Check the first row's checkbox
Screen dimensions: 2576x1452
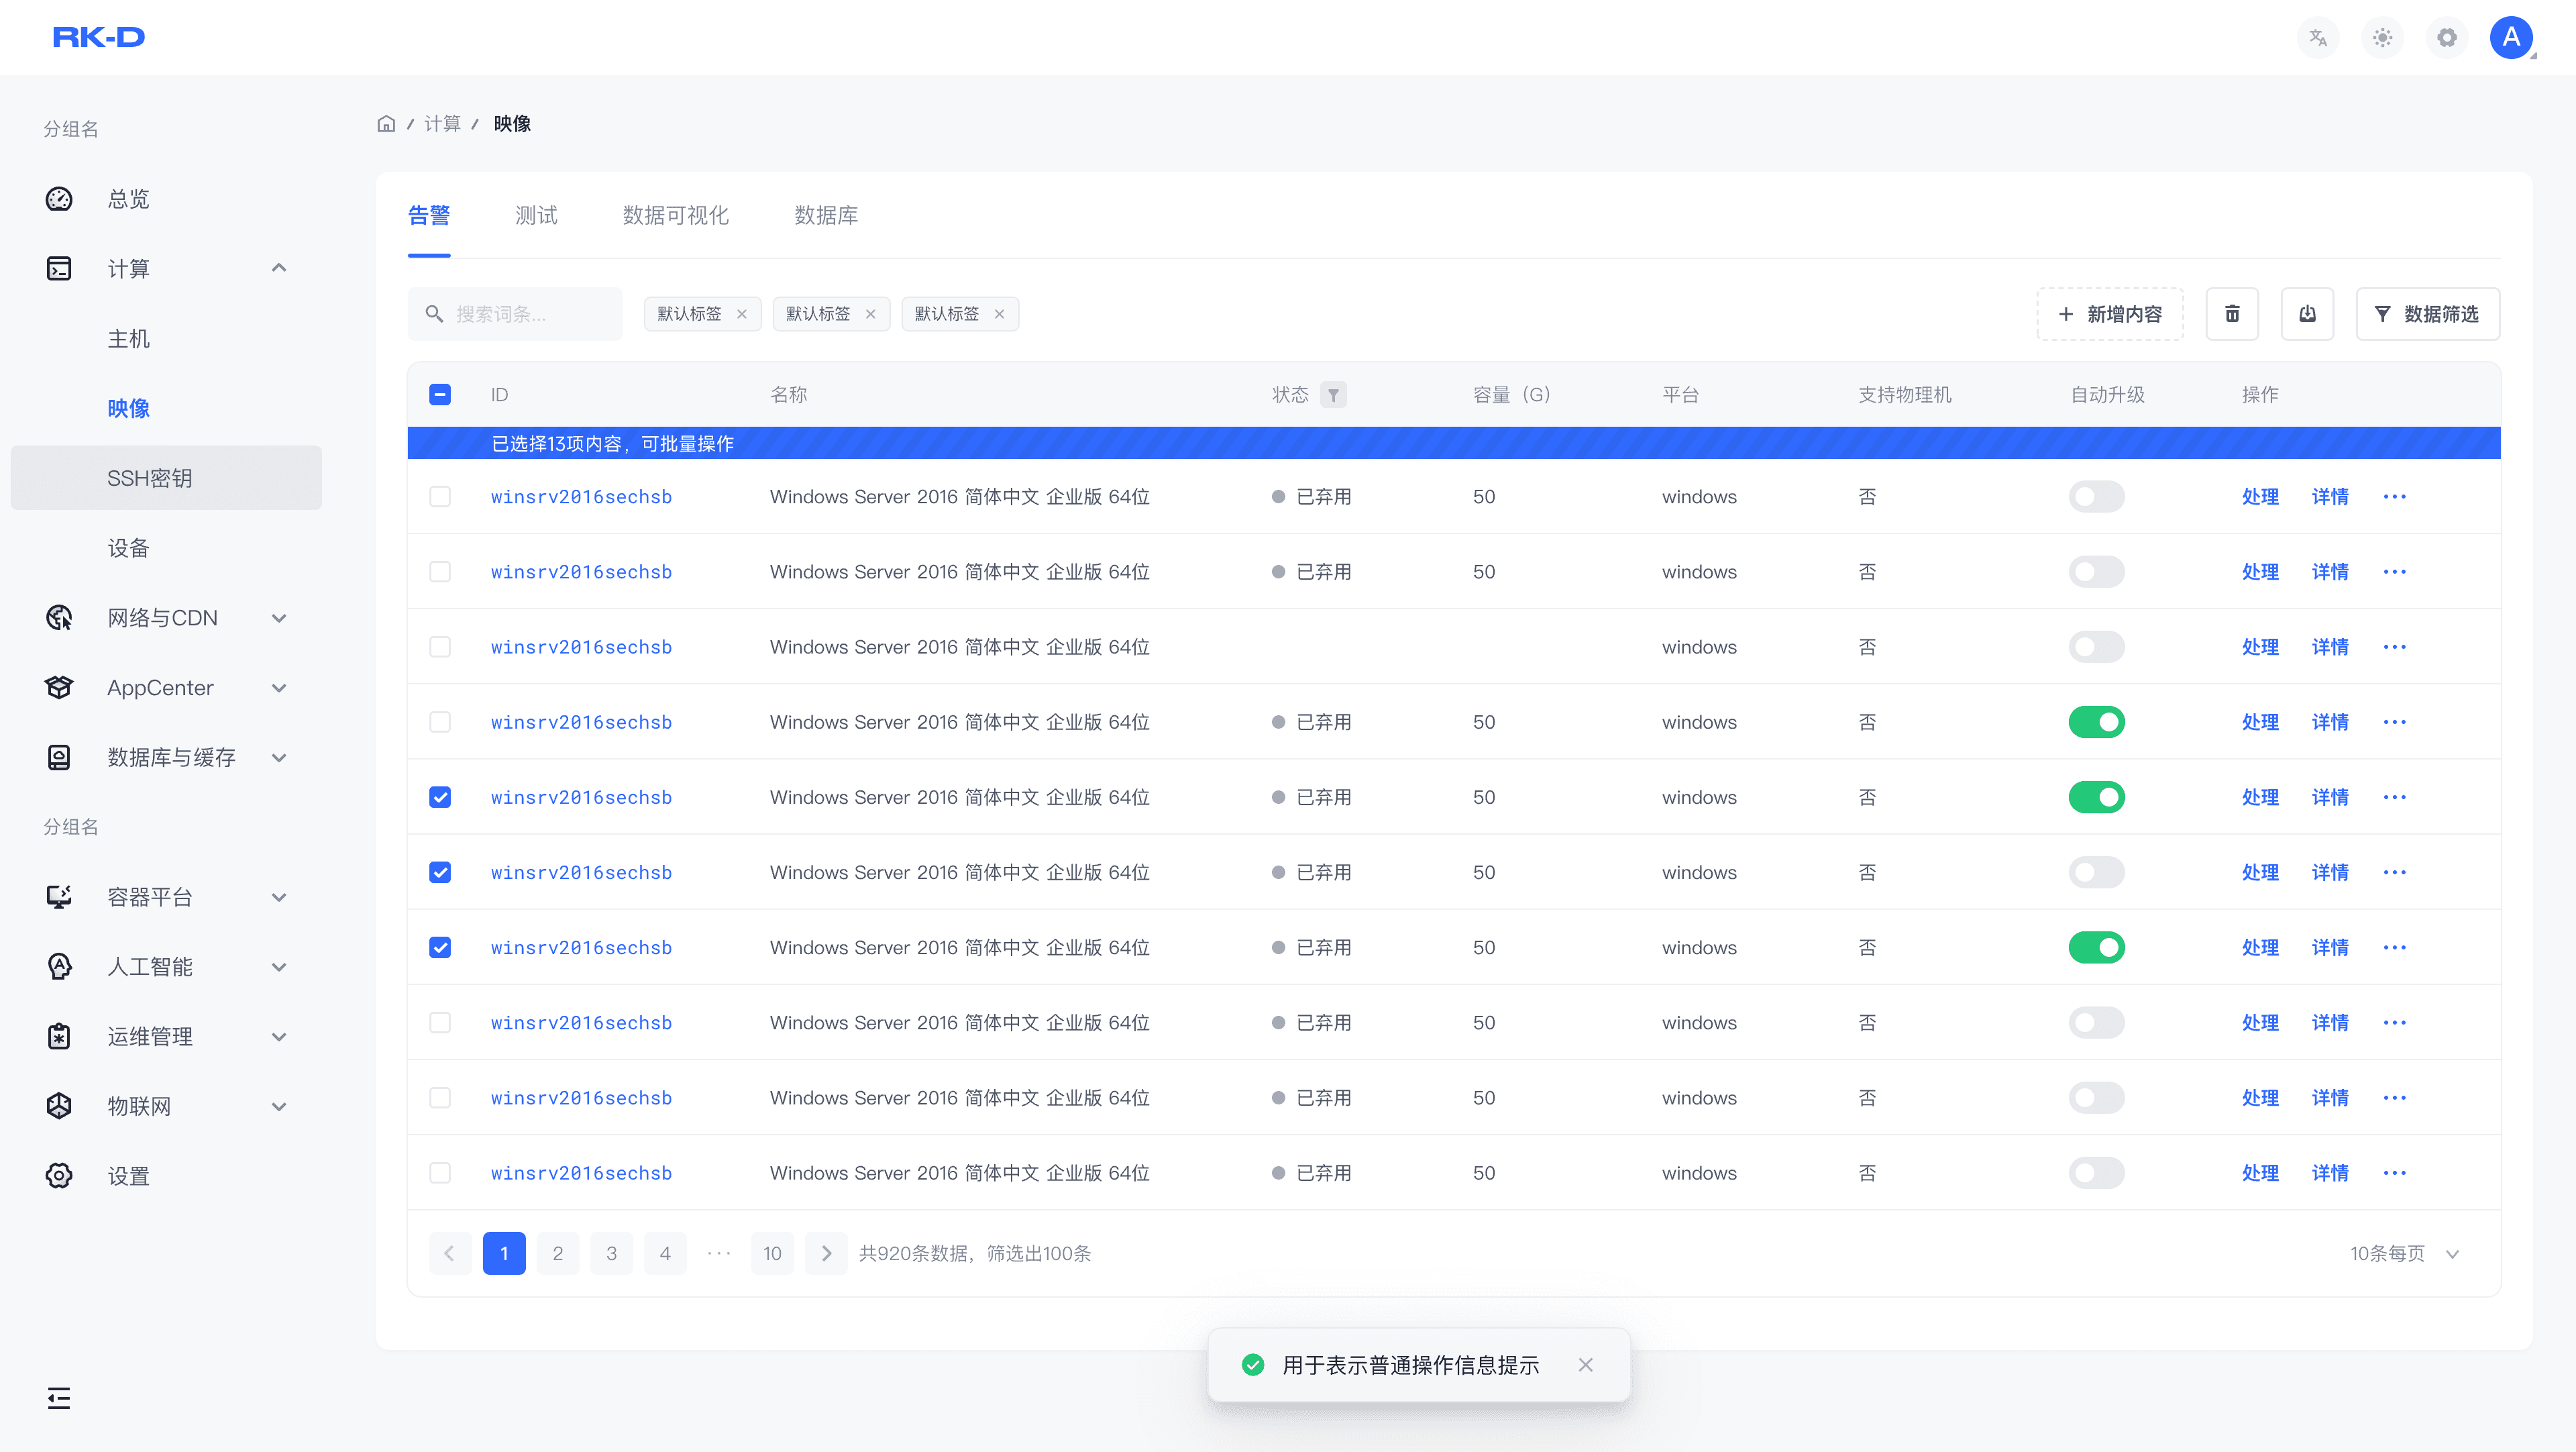[x=440, y=497]
